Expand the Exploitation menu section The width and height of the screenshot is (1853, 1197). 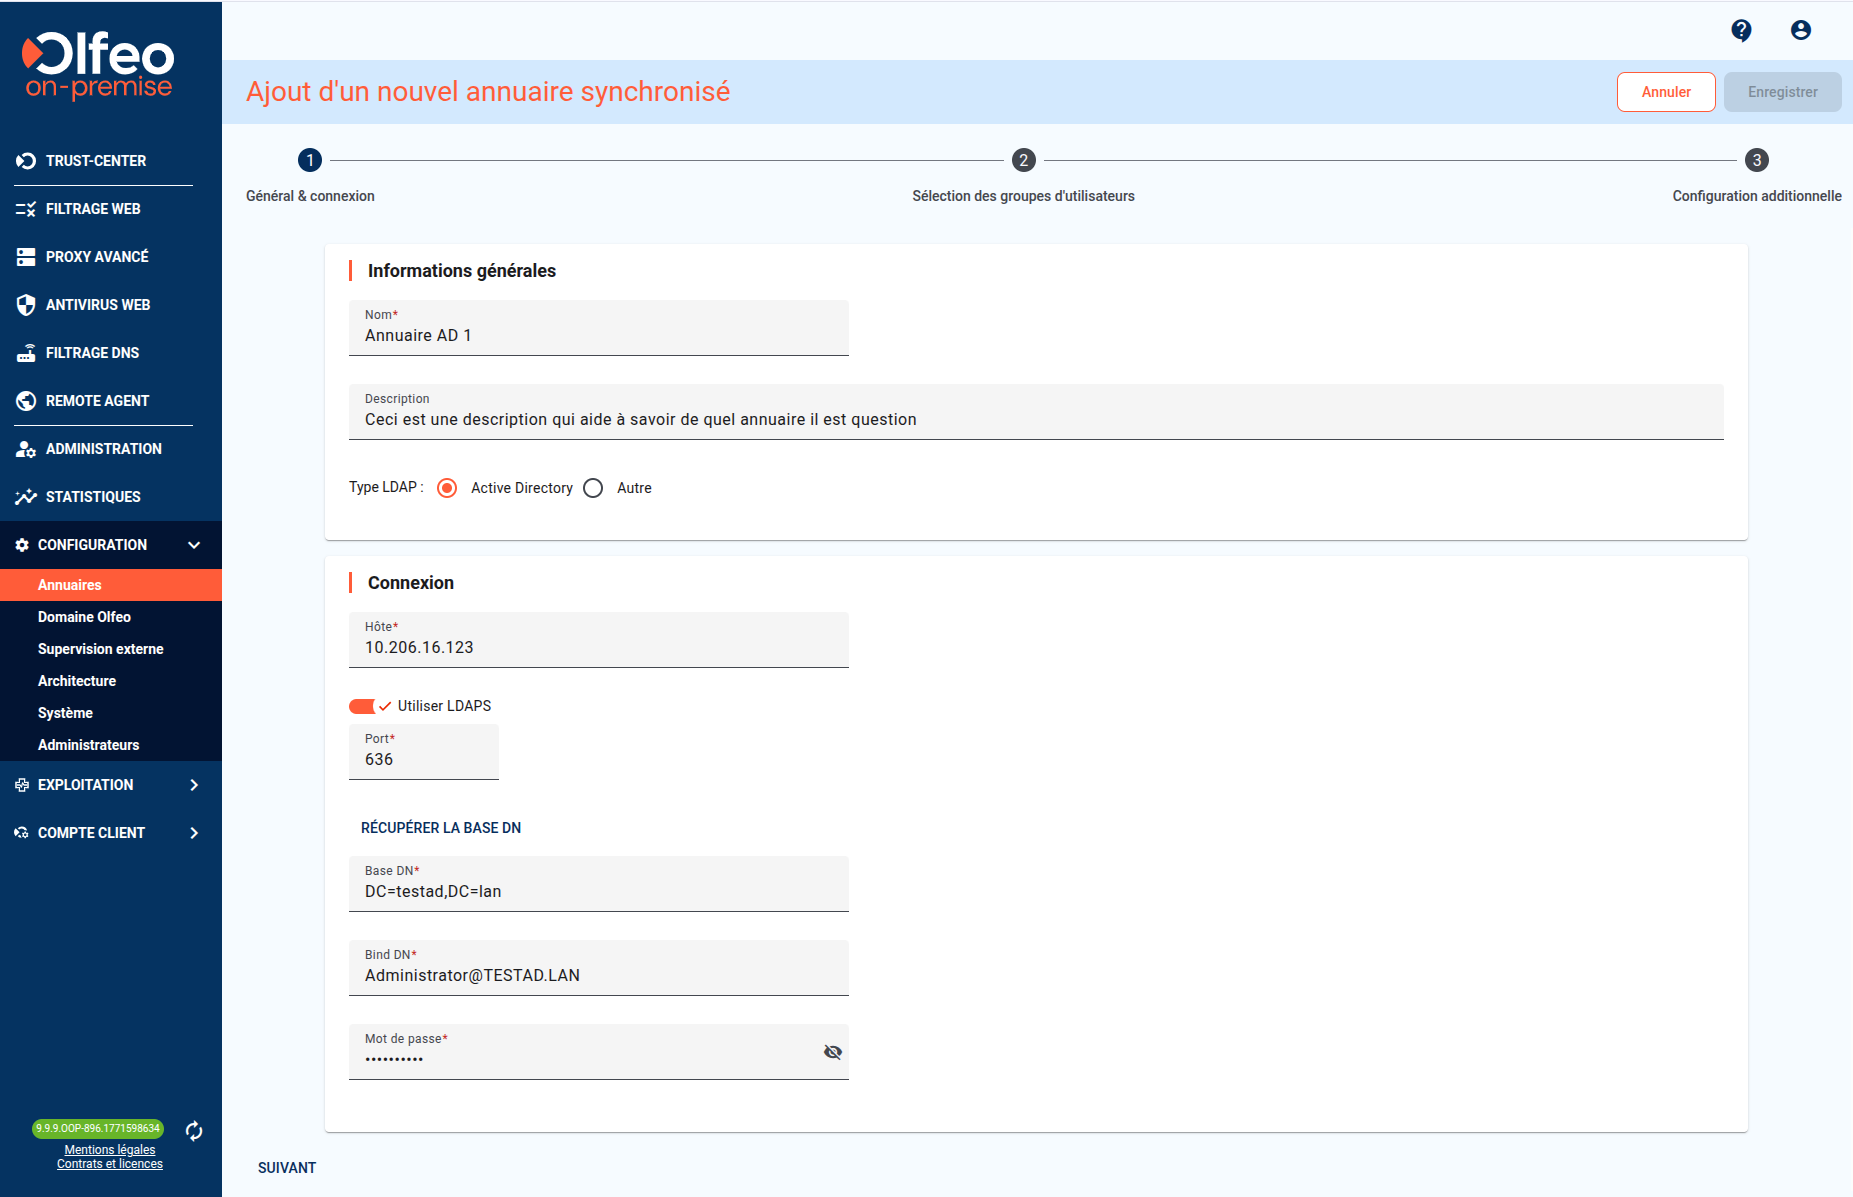pyautogui.click(x=194, y=785)
